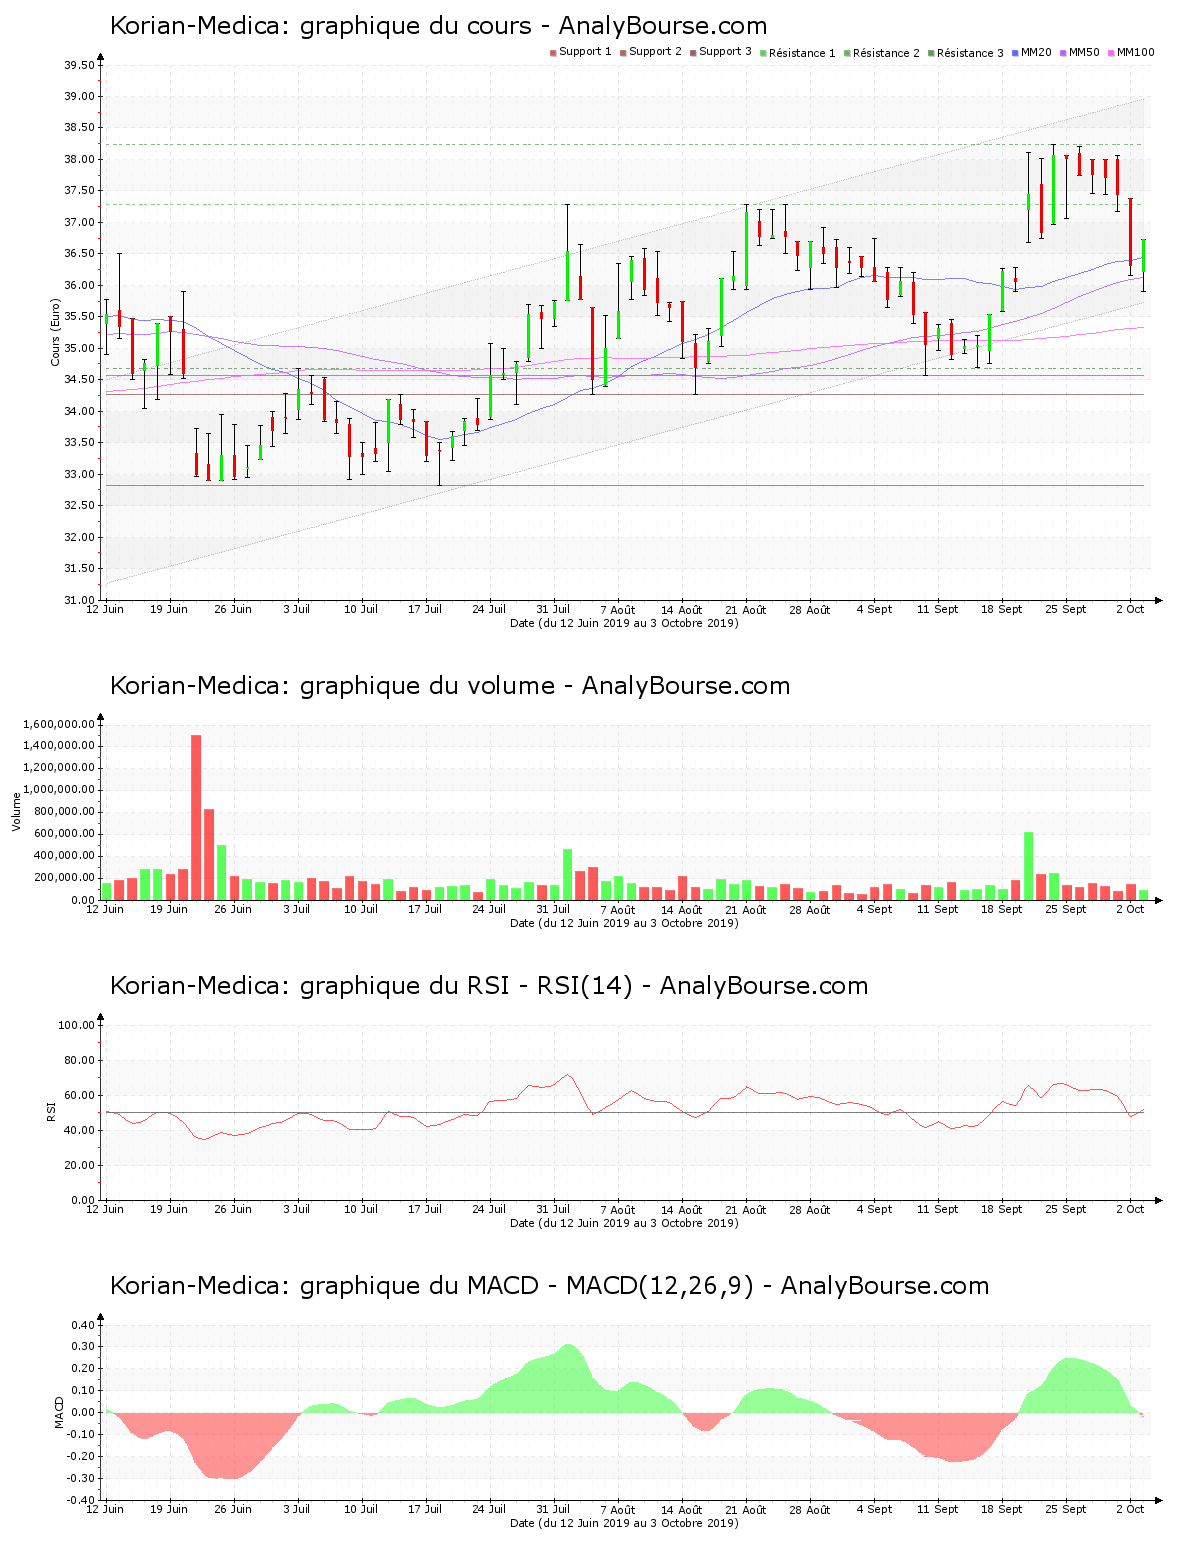Click the 0.40 MACD axis value
1200x1550 pixels.
point(84,1325)
